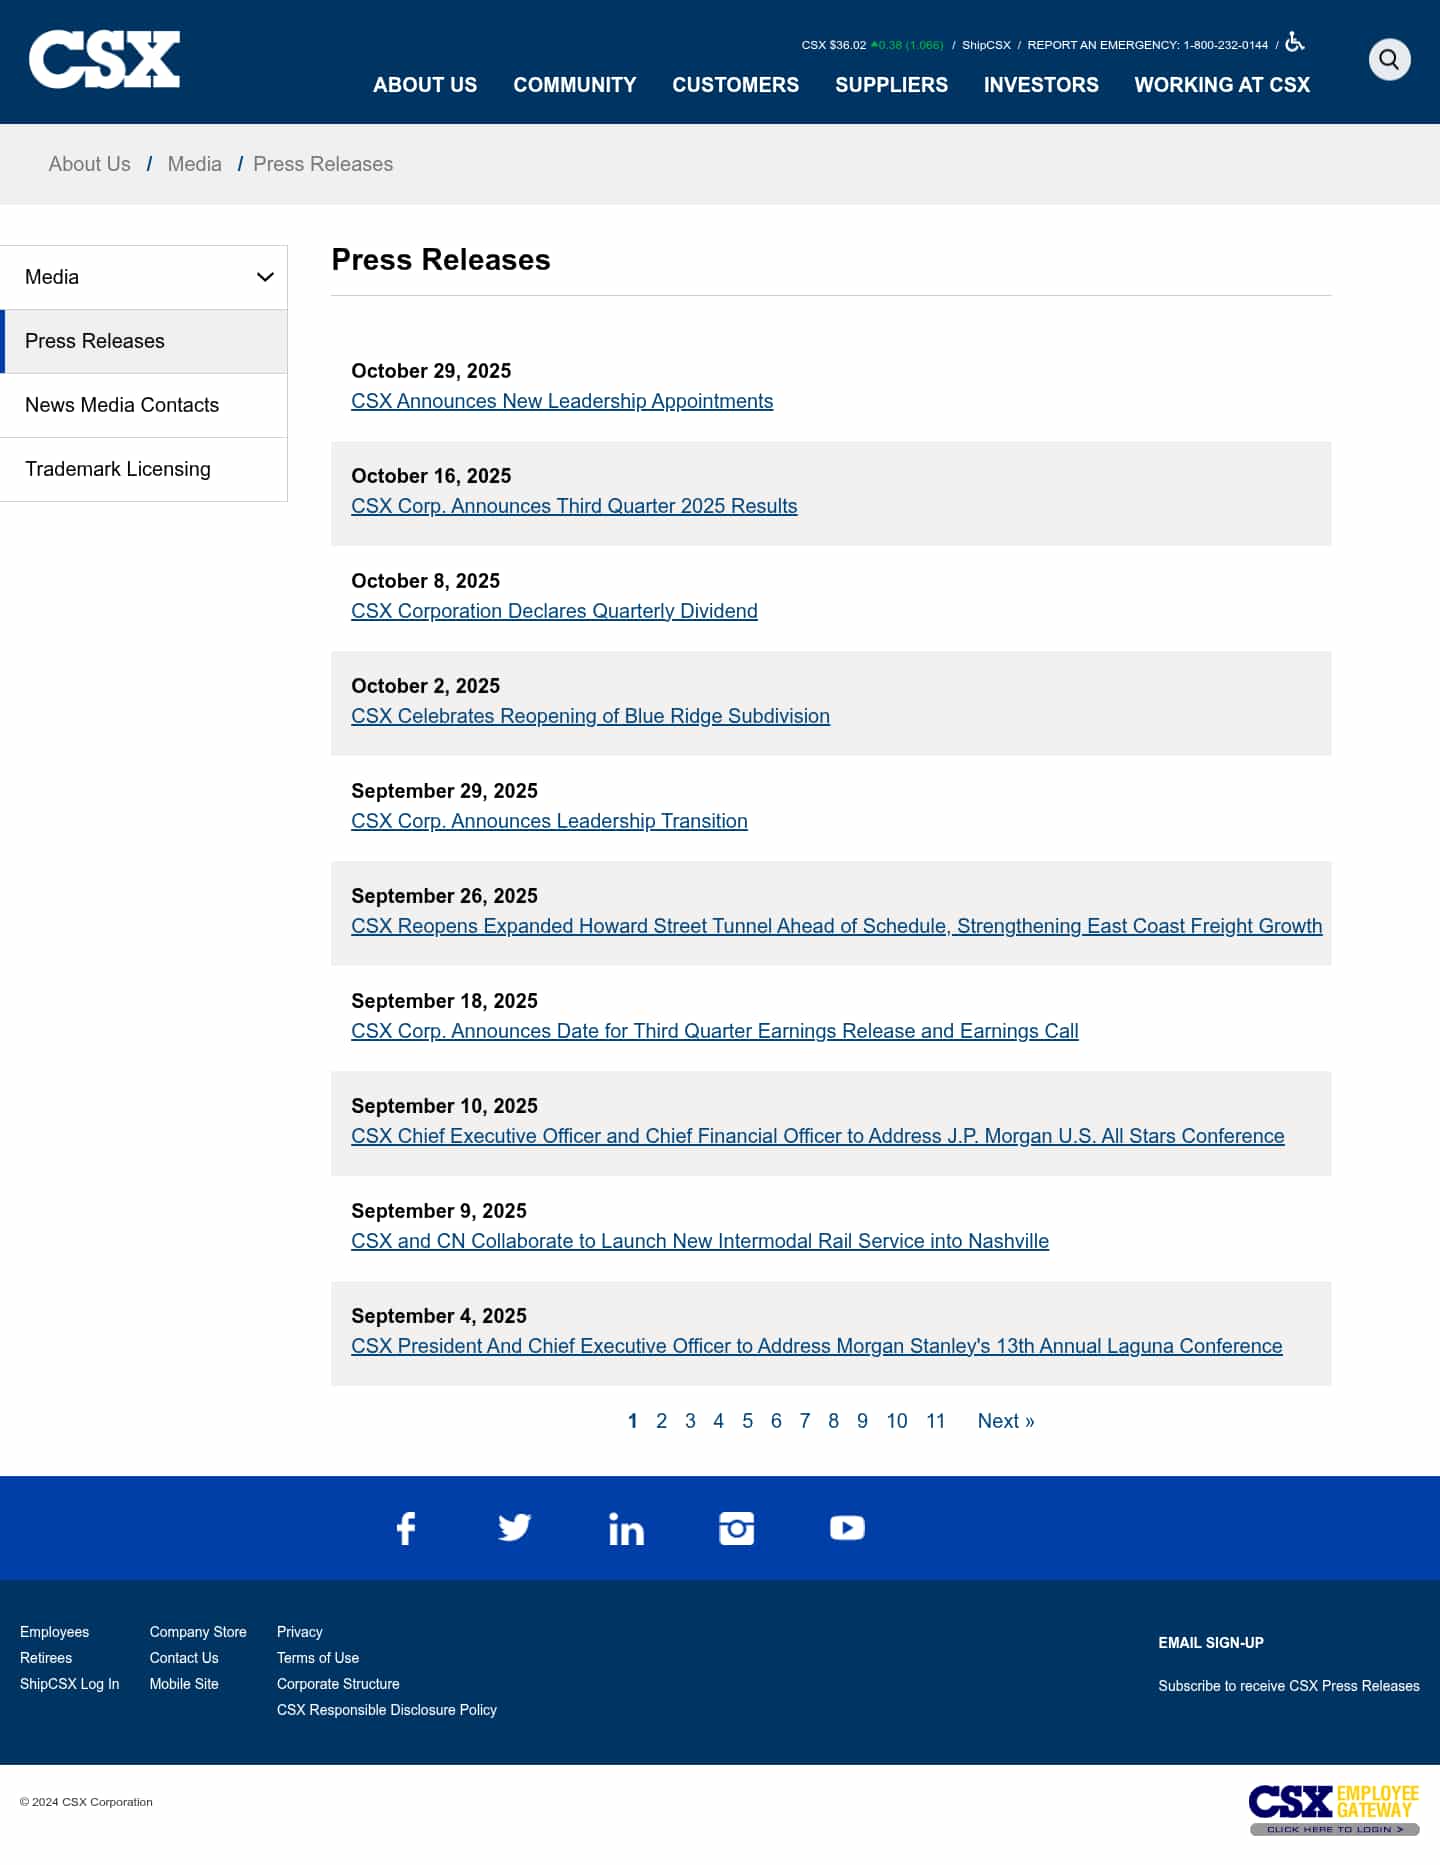Expand the Media sidebar chevron
This screenshot has width=1440, height=1865.
[x=265, y=277]
